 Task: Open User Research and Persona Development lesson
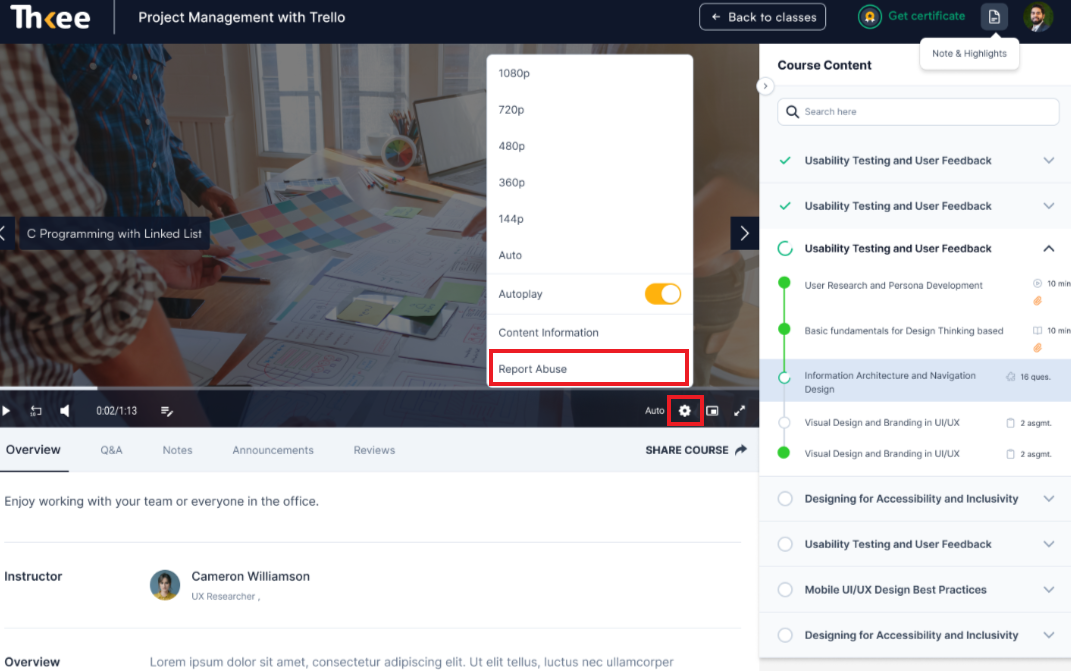point(893,285)
